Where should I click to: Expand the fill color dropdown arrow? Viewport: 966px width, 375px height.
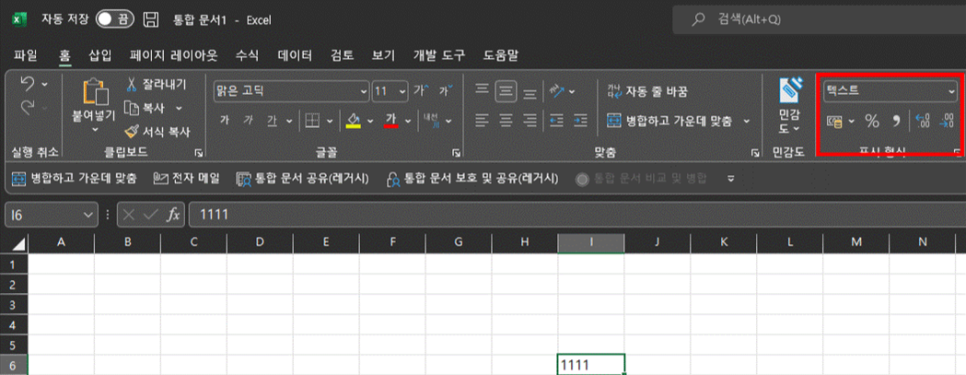pyautogui.click(x=370, y=121)
